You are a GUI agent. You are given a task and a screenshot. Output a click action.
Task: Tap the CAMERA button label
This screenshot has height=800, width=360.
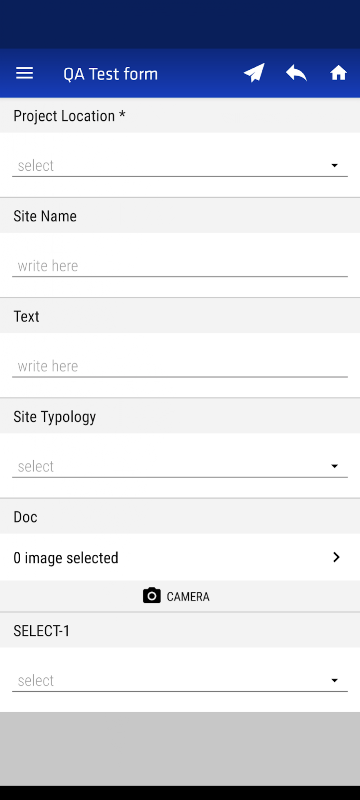[188, 596]
